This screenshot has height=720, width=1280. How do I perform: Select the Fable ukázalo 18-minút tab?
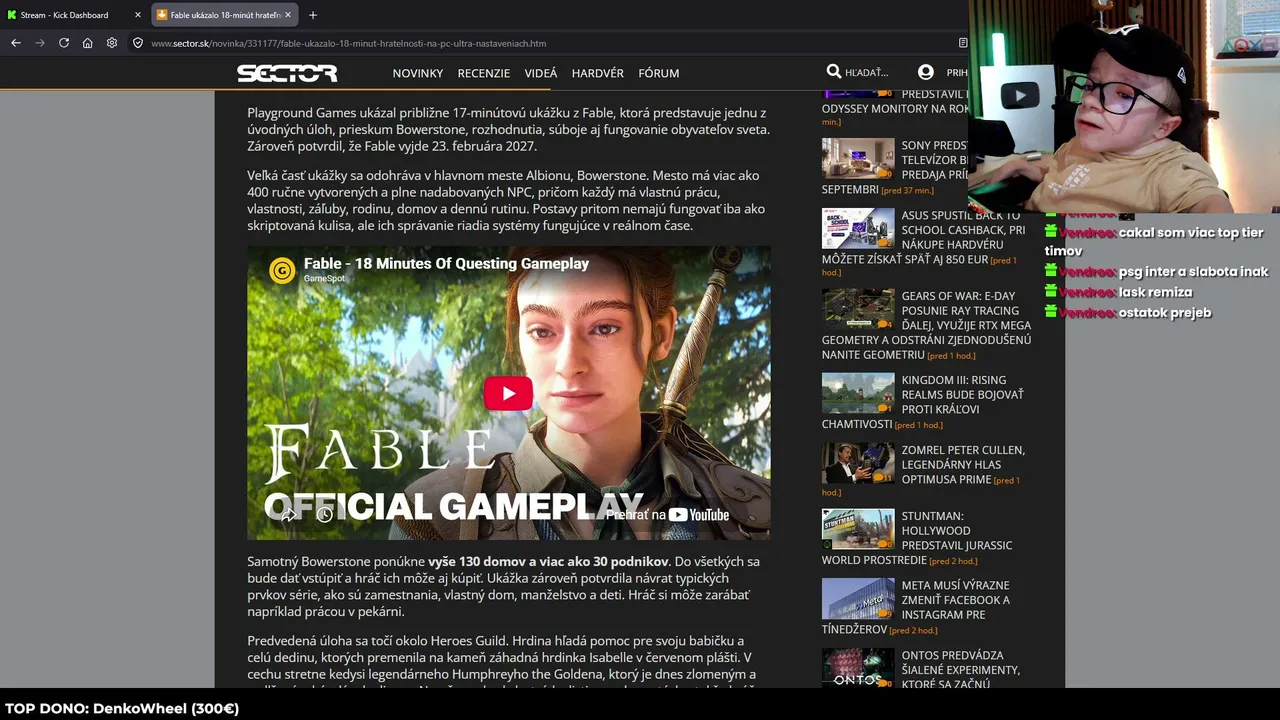[225, 15]
